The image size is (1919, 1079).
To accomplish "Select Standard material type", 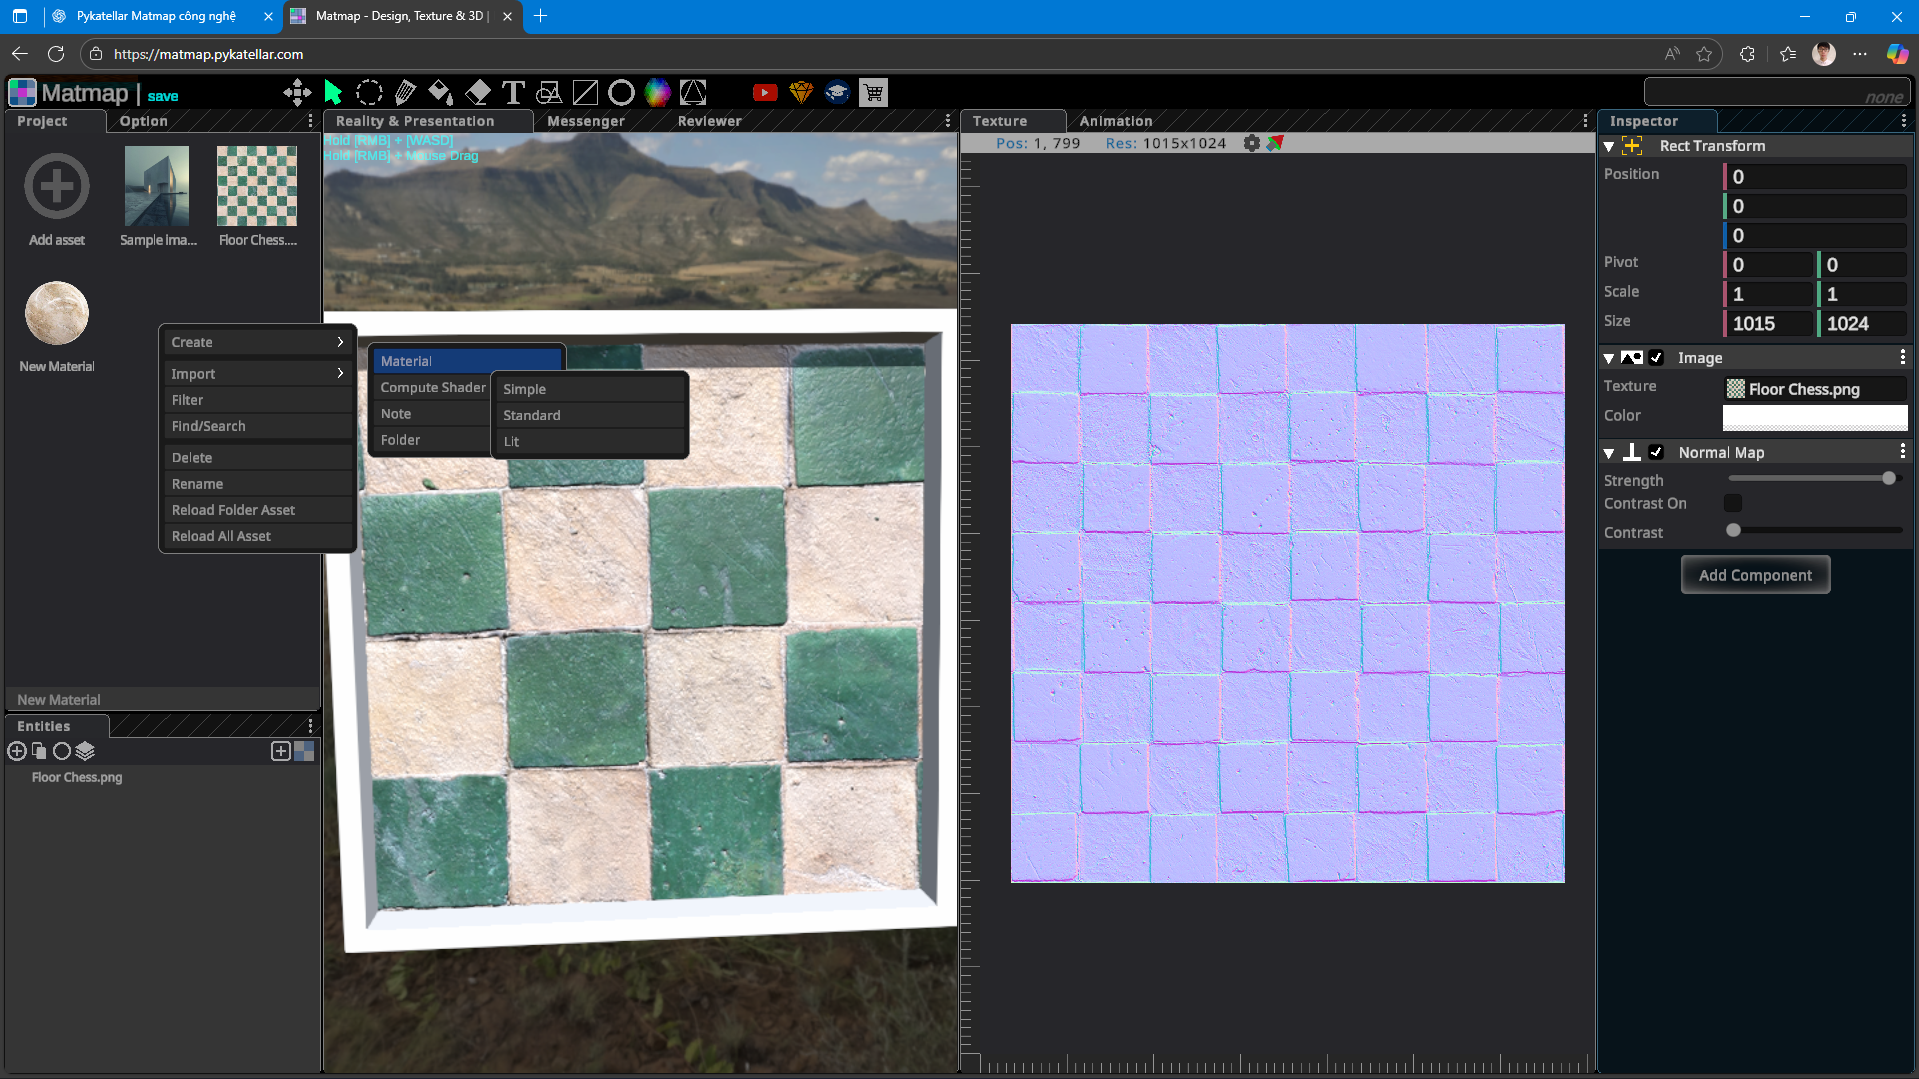I will tap(589, 415).
